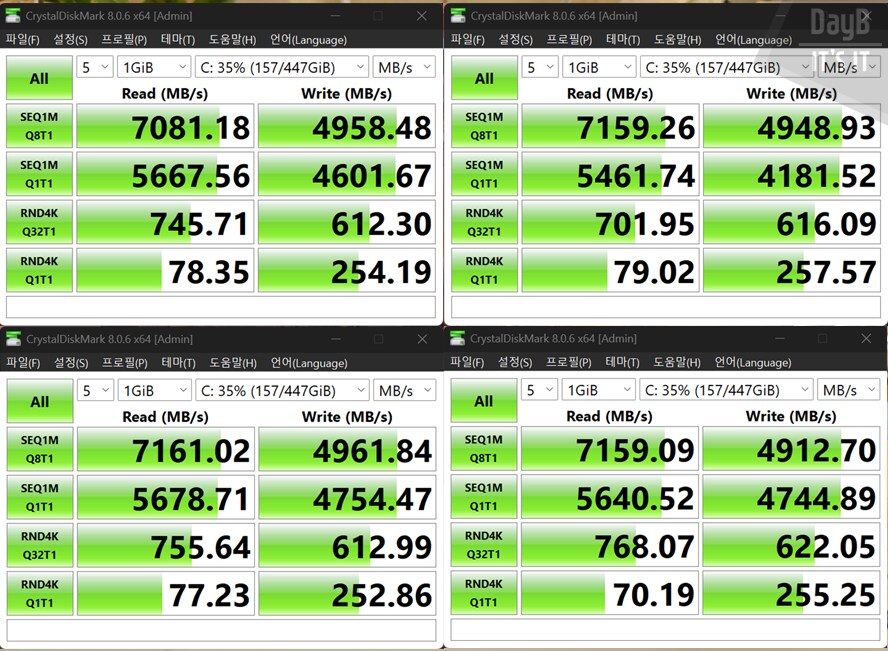Open the test count dropdown showing 5

point(94,66)
